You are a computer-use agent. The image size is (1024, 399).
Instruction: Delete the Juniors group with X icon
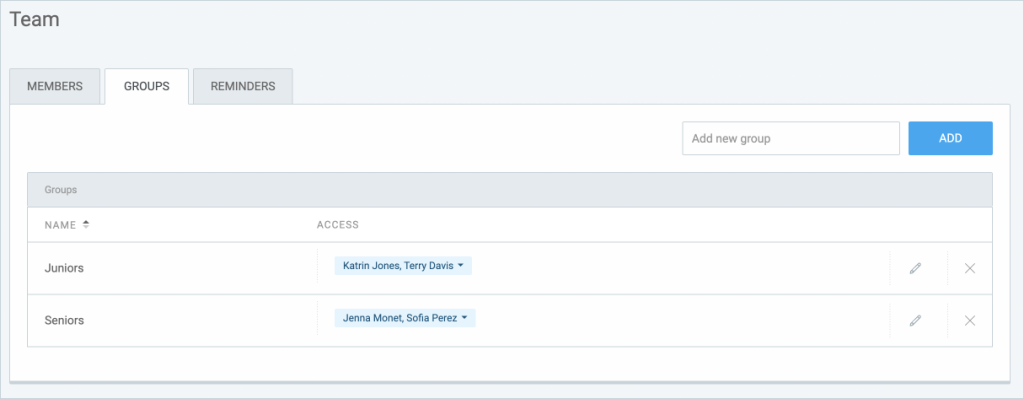tap(970, 268)
